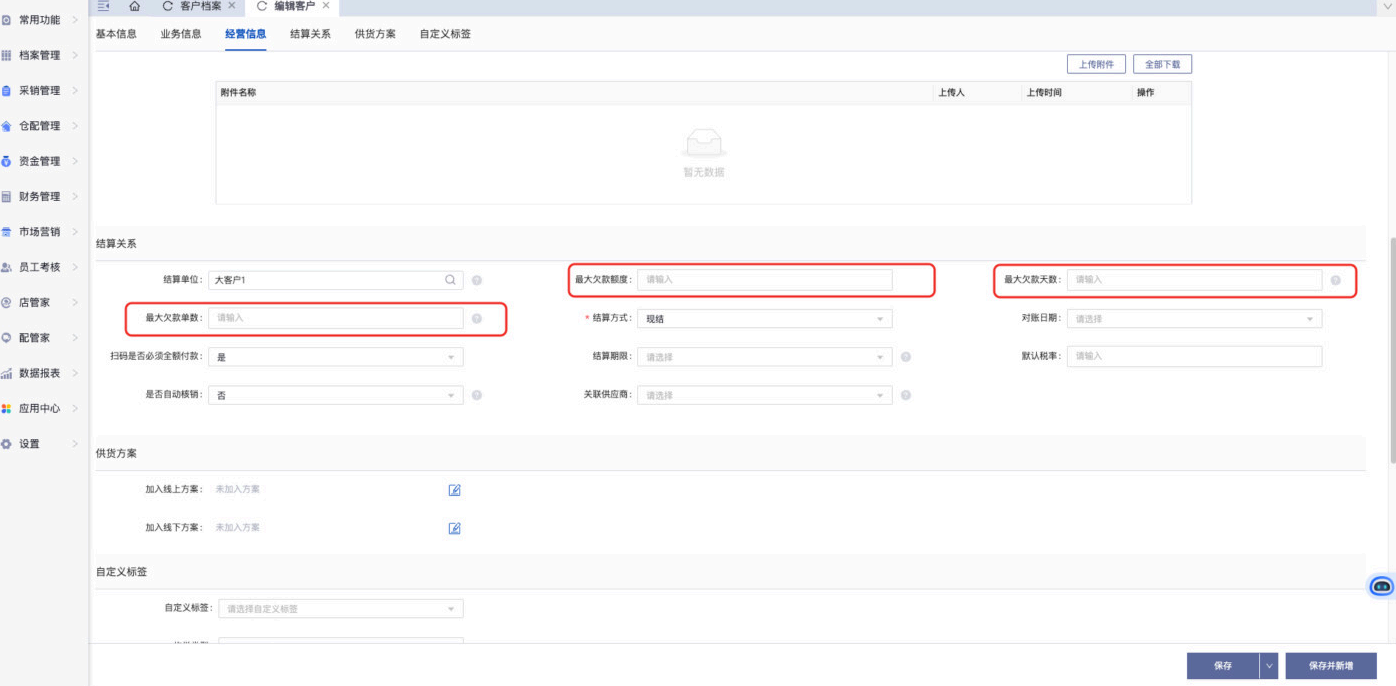Open the 结算方式 dropdown
The image size is (1396, 686).
coord(764,319)
